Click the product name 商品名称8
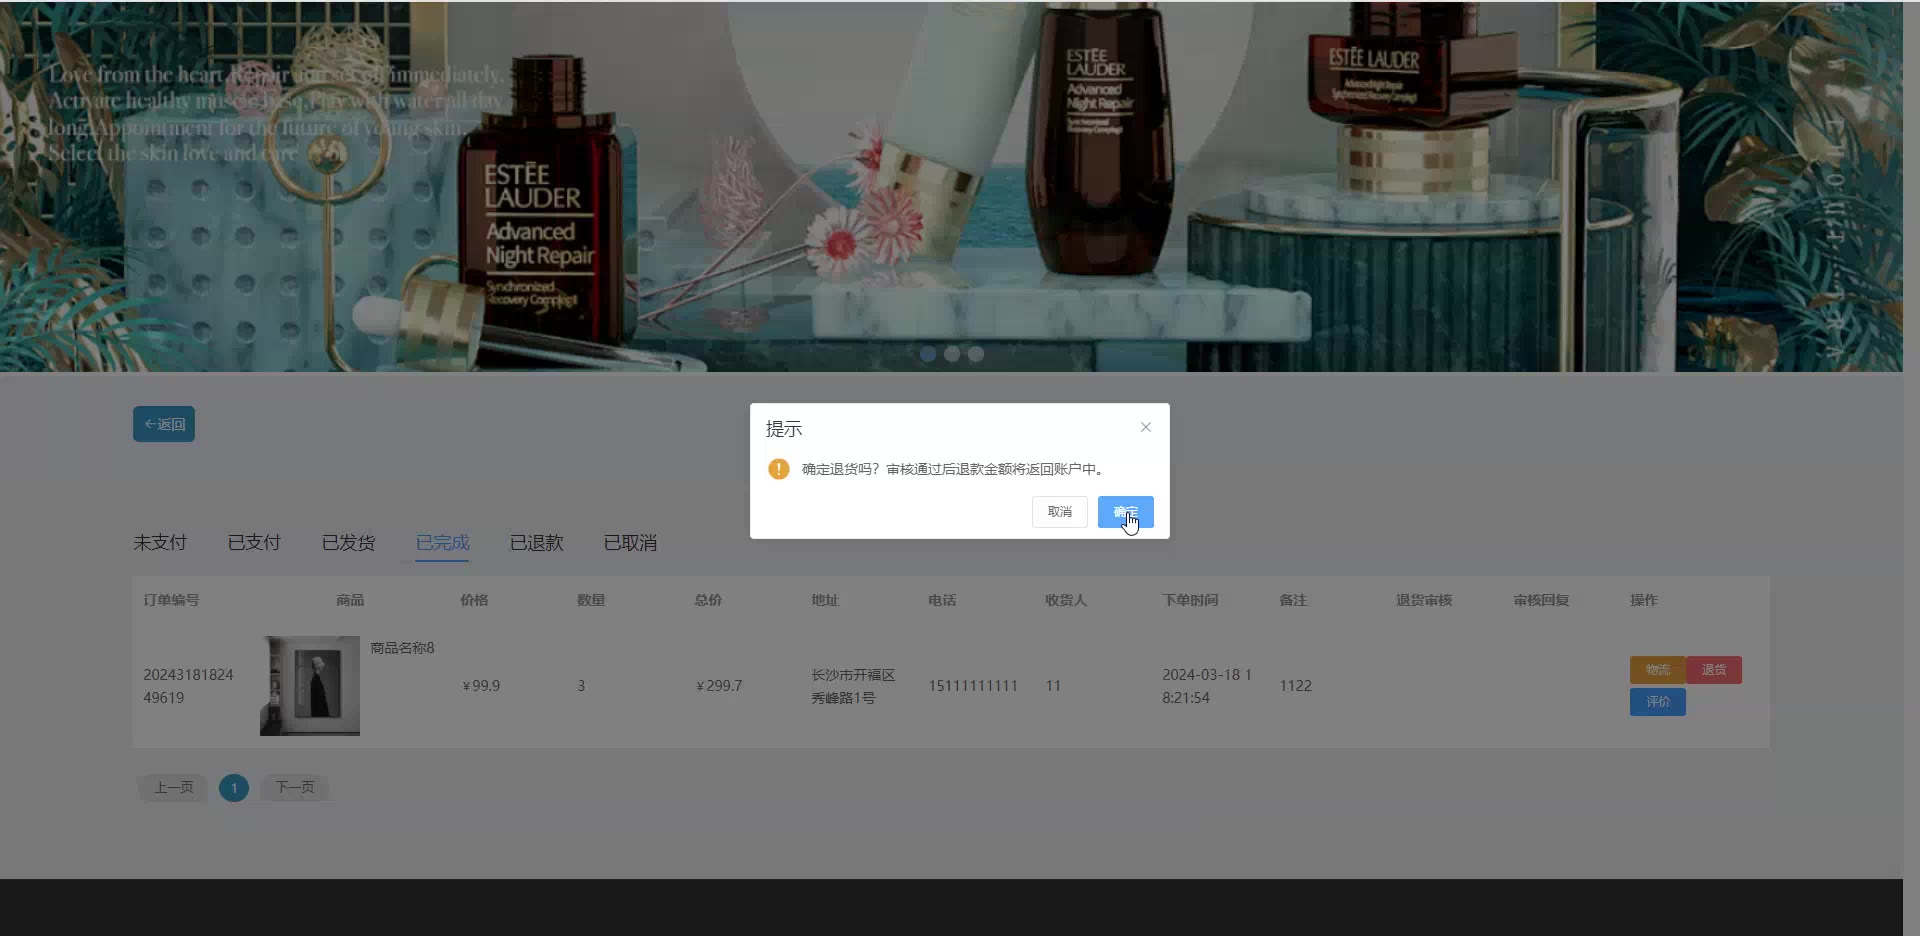 coord(402,648)
